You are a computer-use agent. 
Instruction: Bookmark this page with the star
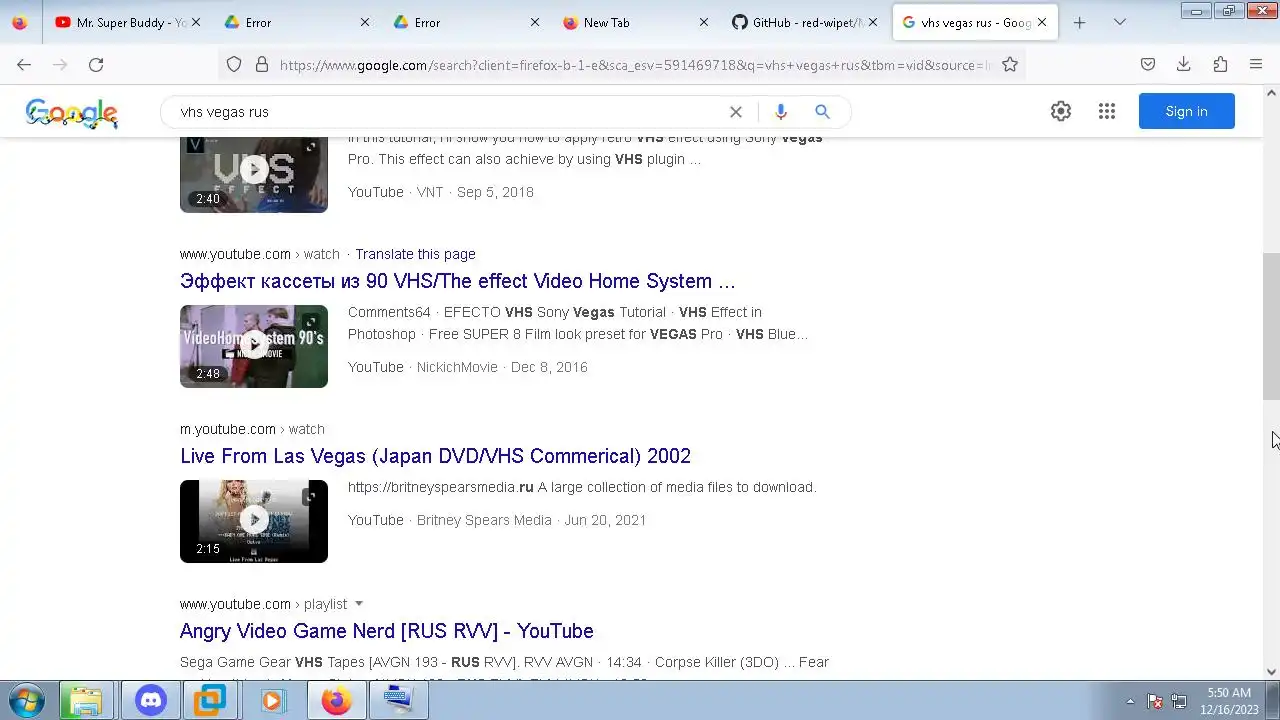pos(1010,64)
